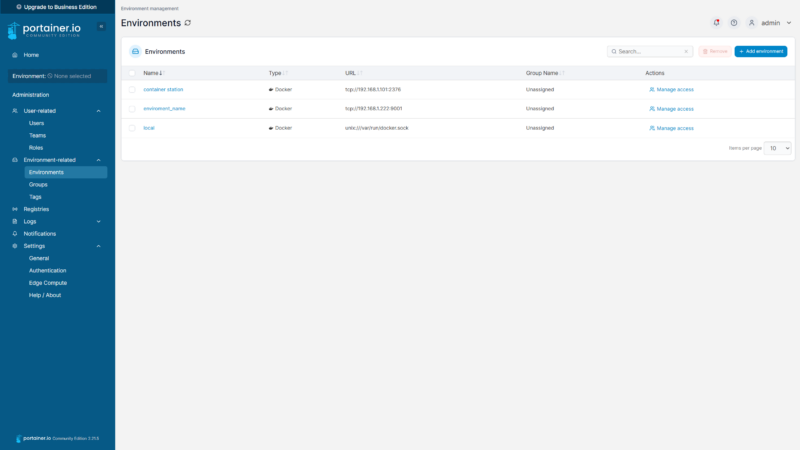Click the Add environment button

[x=760, y=51]
